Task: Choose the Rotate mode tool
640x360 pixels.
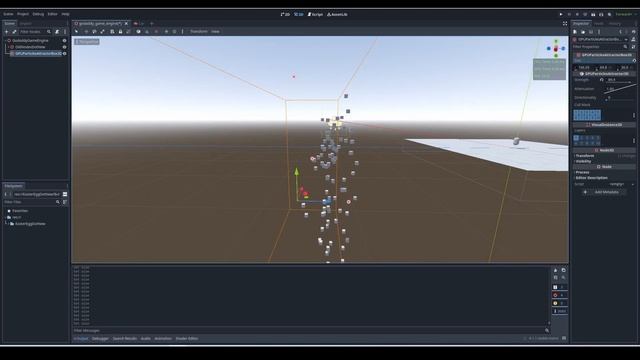Action: pos(94,31)
